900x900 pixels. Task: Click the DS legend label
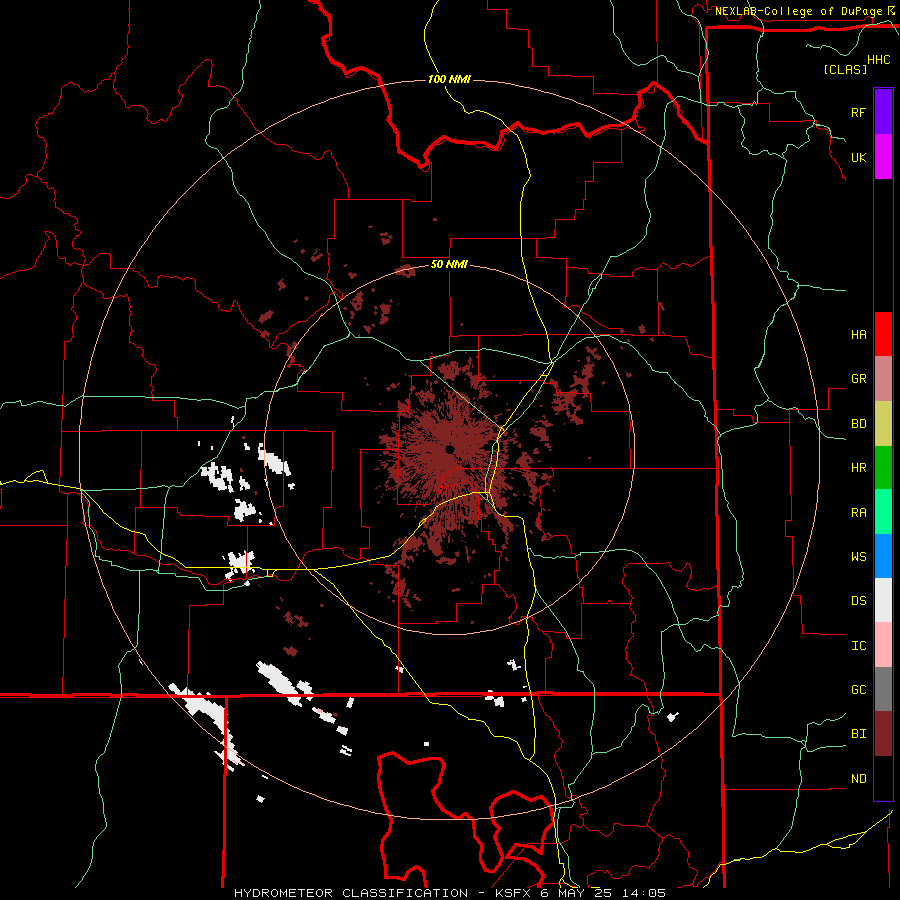pyautogui.click(x=858, y=600)
